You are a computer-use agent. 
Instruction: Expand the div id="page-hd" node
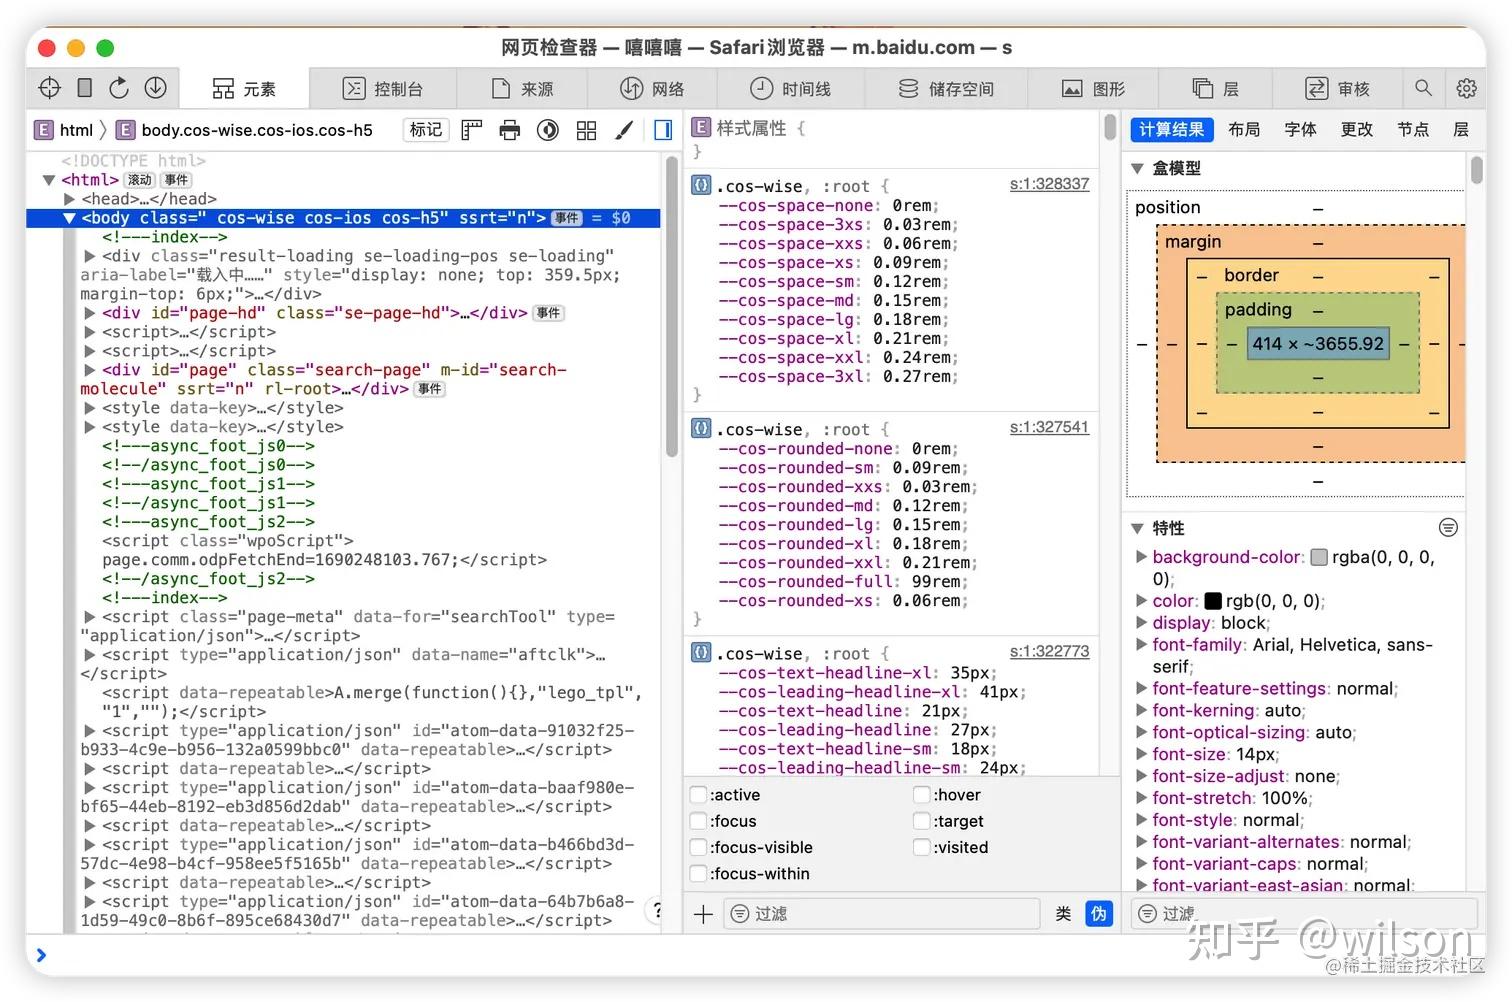(x=89, y=313)
